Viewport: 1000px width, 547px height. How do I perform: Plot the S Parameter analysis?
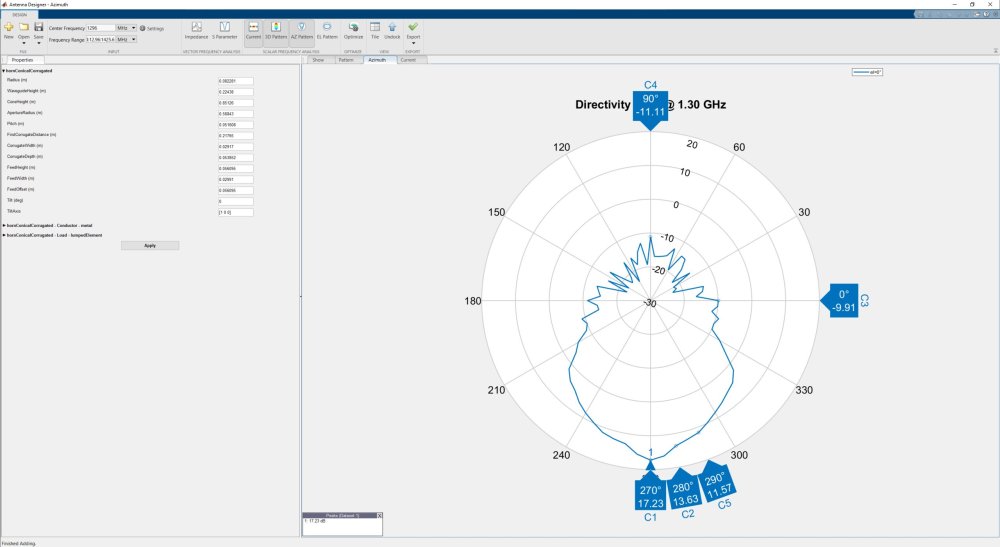(224, 30)
